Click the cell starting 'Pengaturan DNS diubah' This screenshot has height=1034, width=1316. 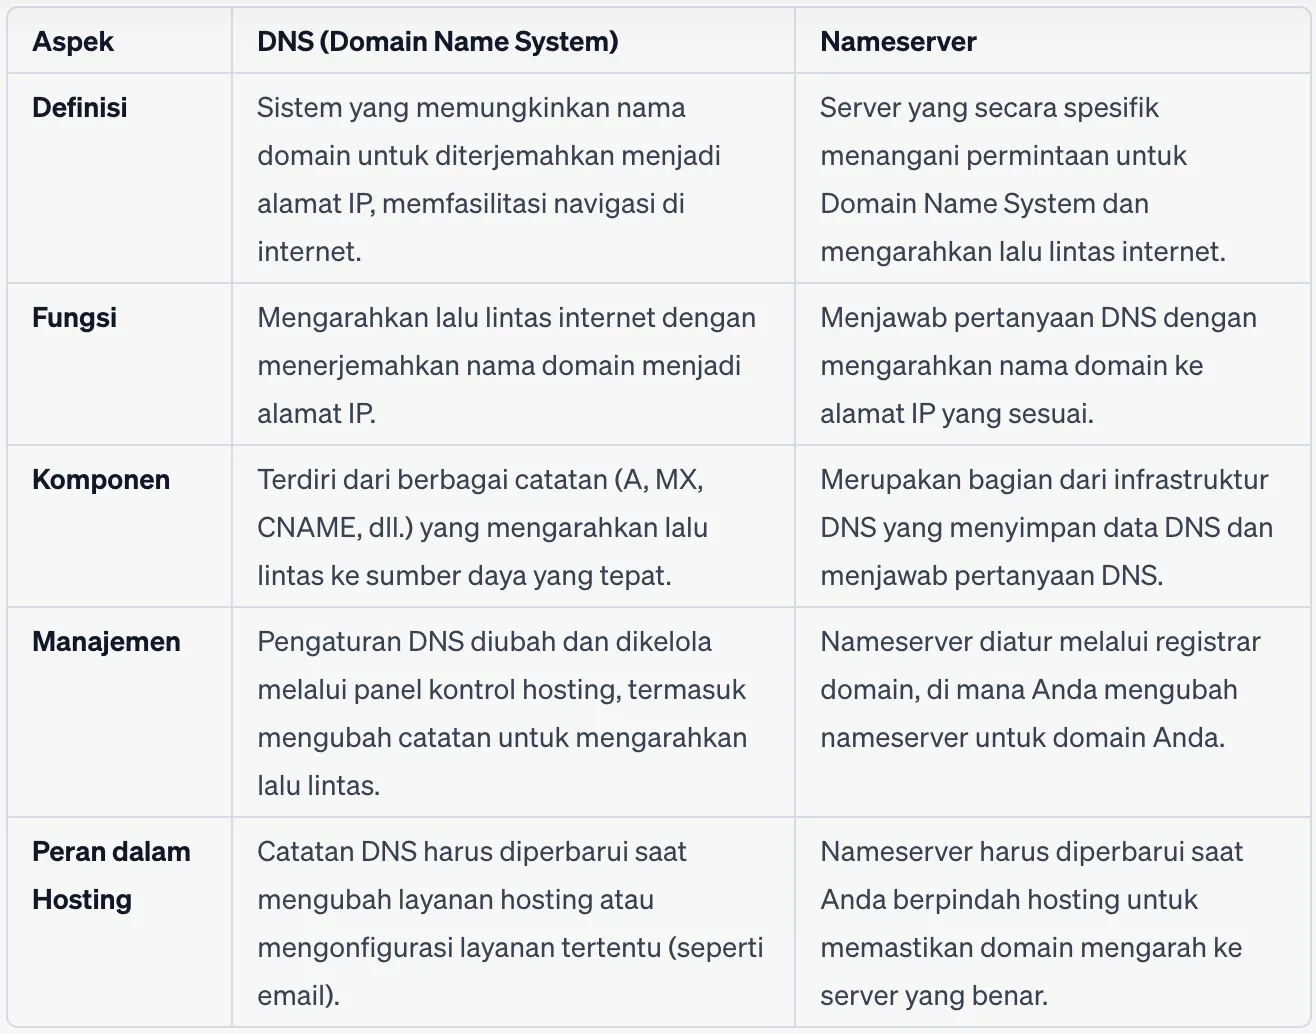(x=501, y=713)
